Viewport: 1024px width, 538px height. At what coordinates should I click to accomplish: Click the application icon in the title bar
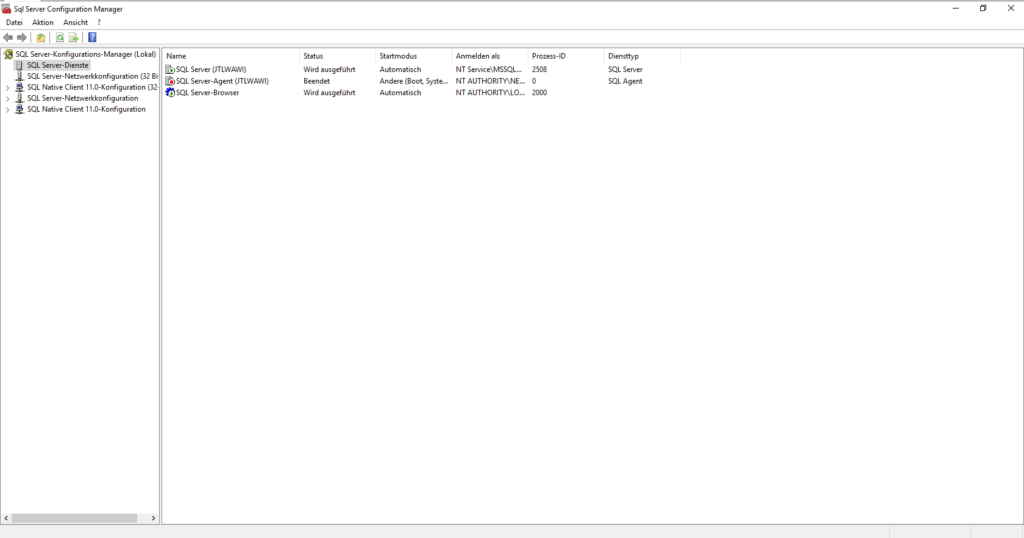point(7,8)
